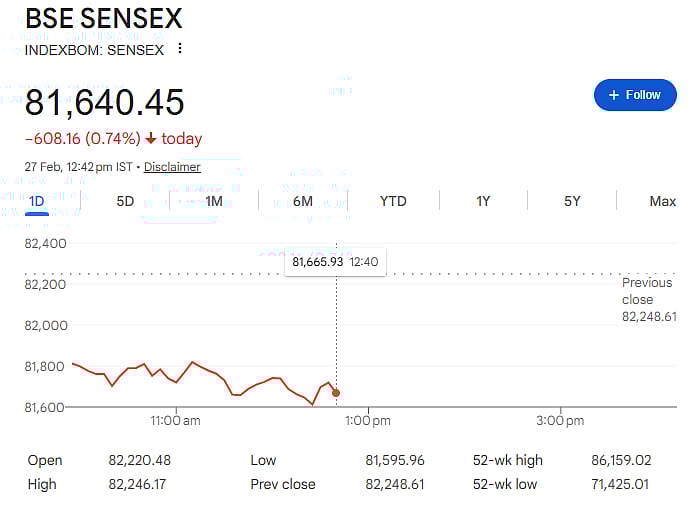The width and height of the screenshot is (696, 505).
Task: Open the three-dot more options menu
Action: tap(180, 48)
